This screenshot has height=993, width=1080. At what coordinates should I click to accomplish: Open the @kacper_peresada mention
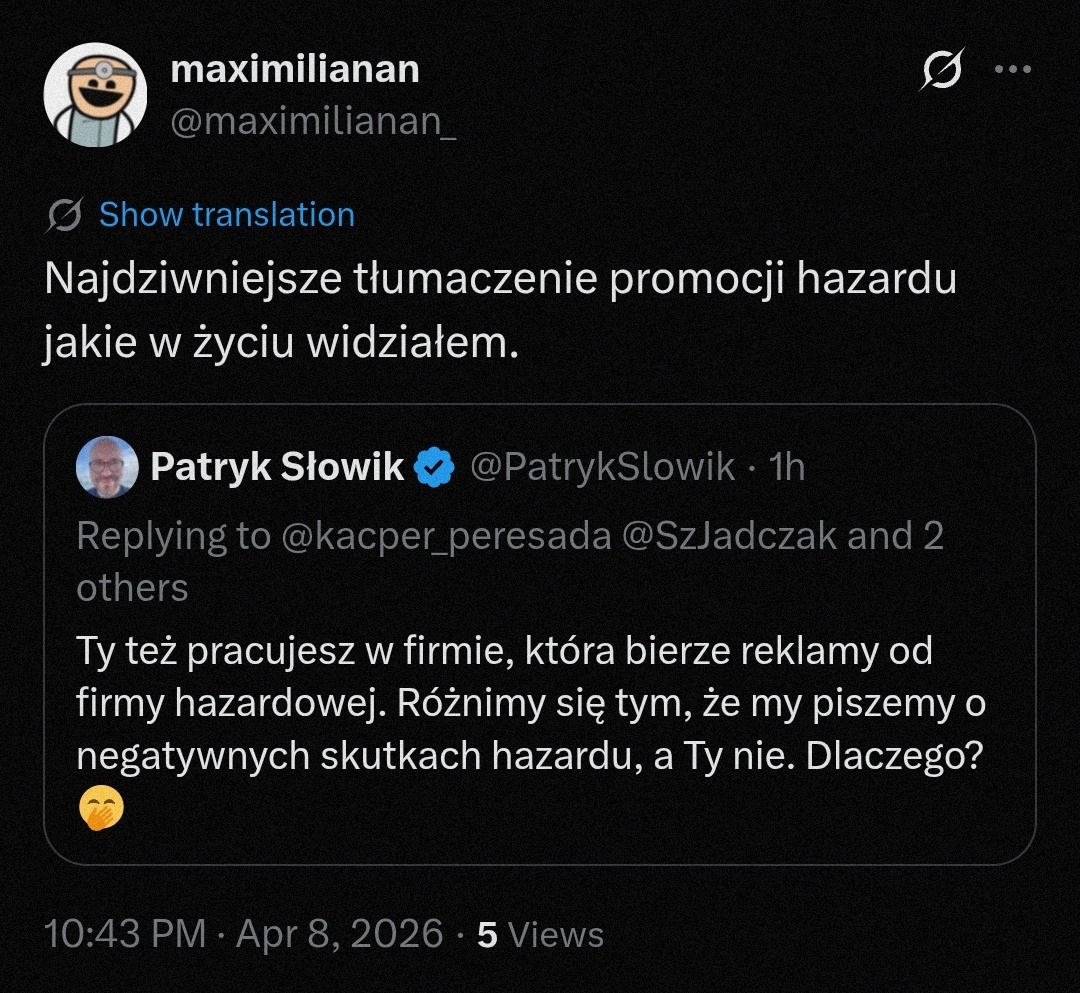[446, 537]
